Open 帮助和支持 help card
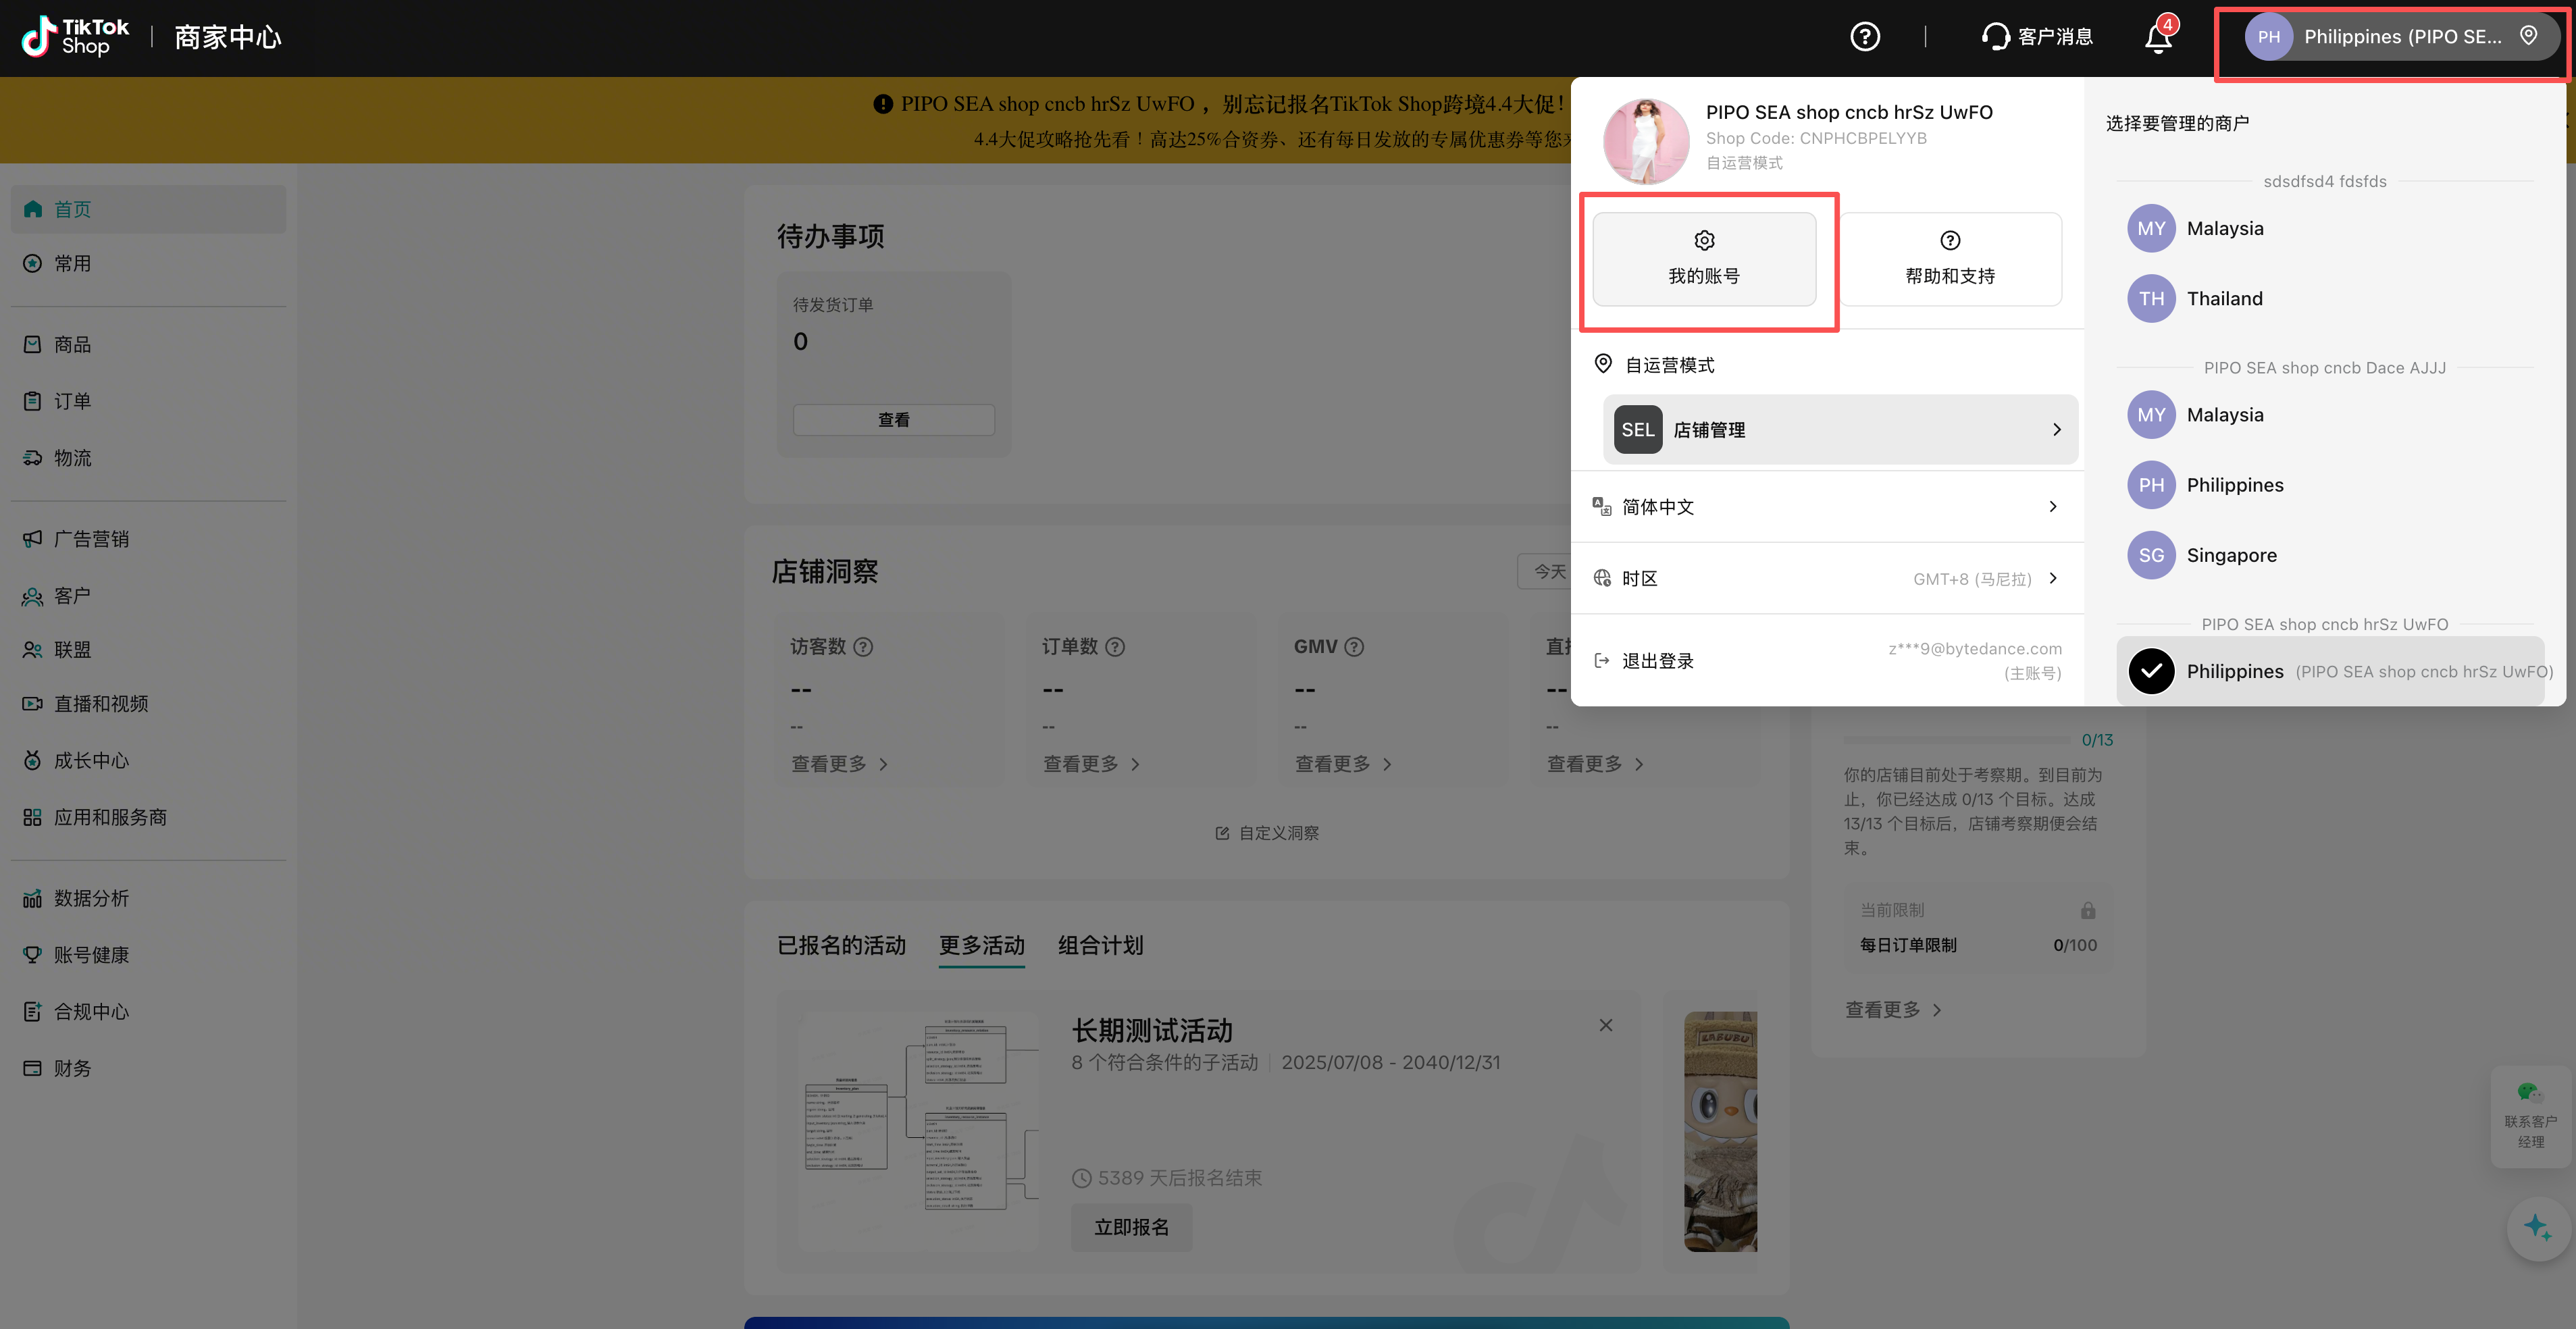The image size is (2576, 1329). pyautogui.click(x=1949, y=259)
